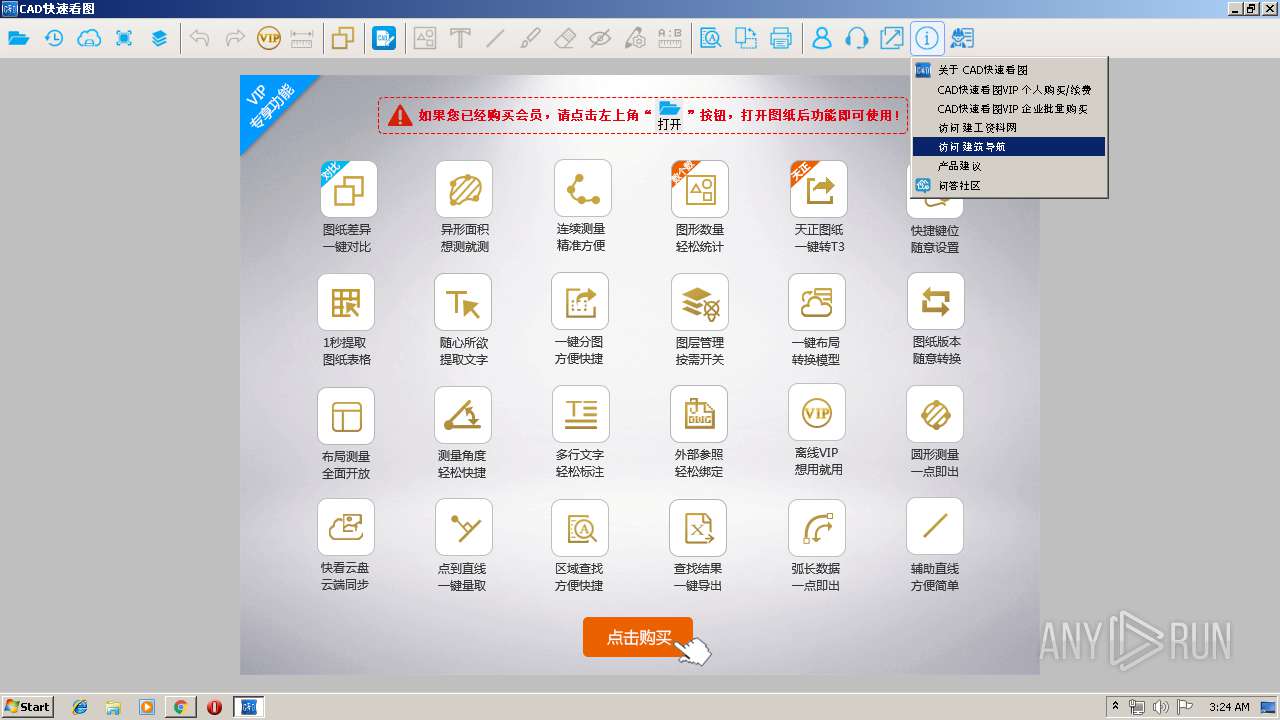Click the find text magnifier toolbar icon

click(711, 39)
